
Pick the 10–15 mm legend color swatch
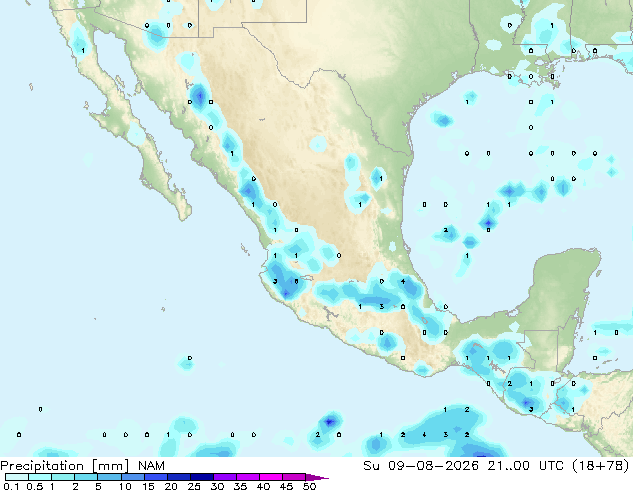[x=133, y=477]
